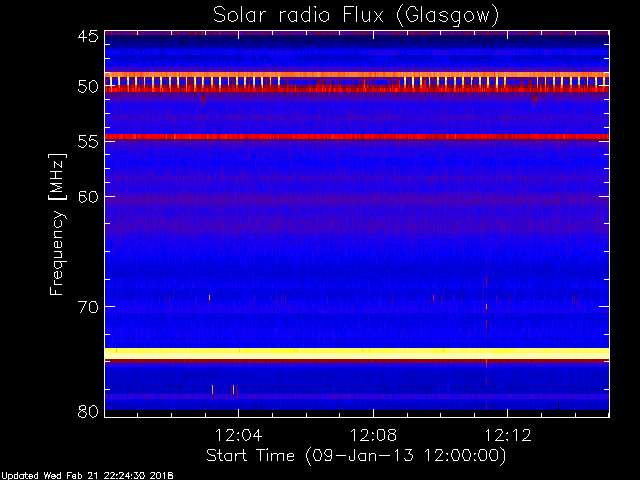
Task: Click the 70 MHz frequency label
Action: [x=88, y=307]
